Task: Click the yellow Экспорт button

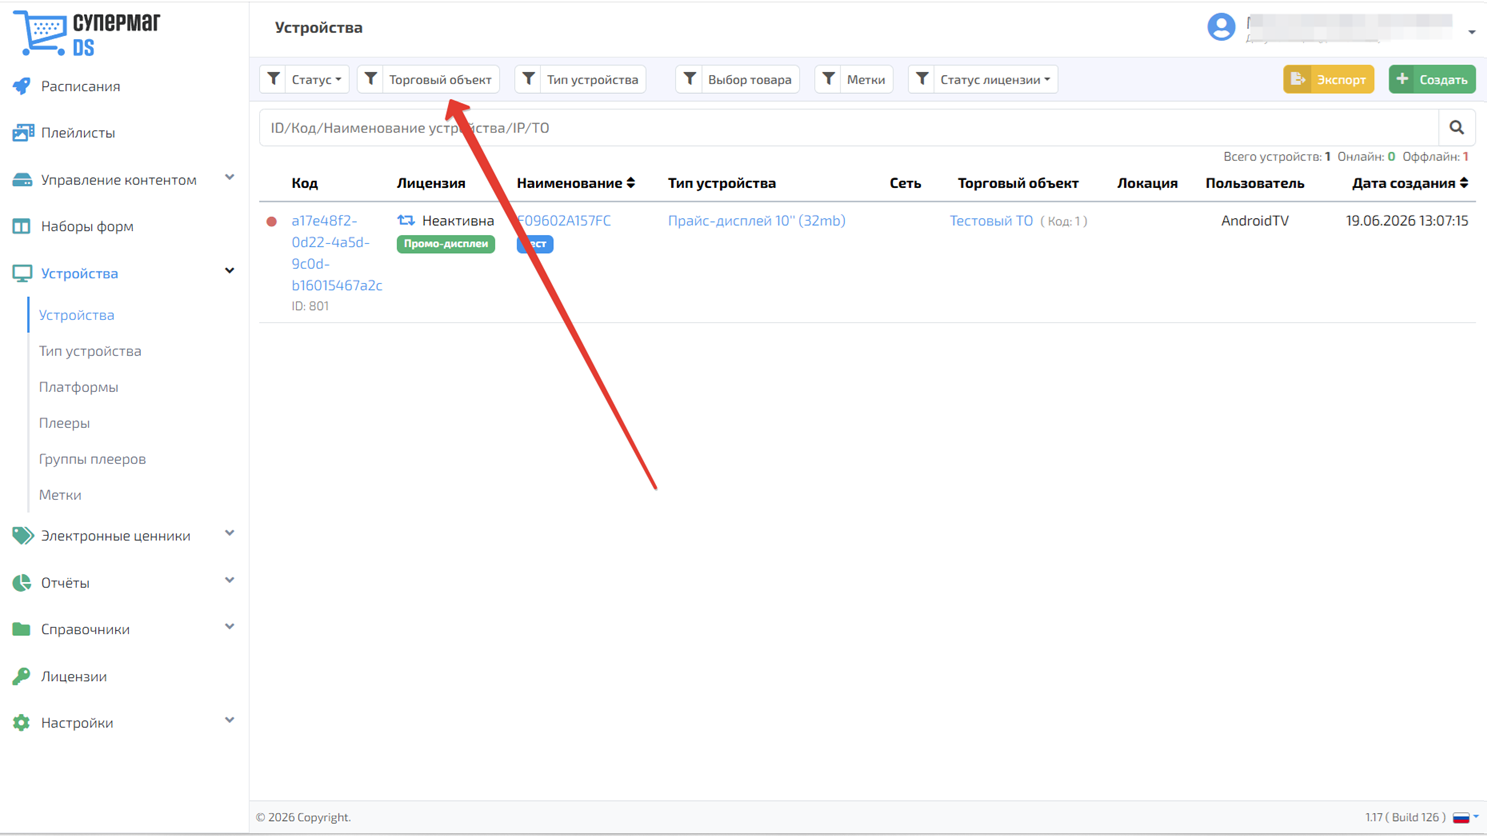Action: tap(1328, 79)
